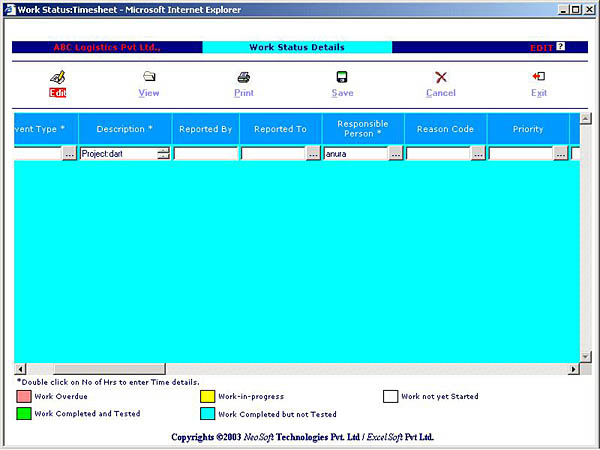
Task: Click the View folder icon
Action: point(149,77)
